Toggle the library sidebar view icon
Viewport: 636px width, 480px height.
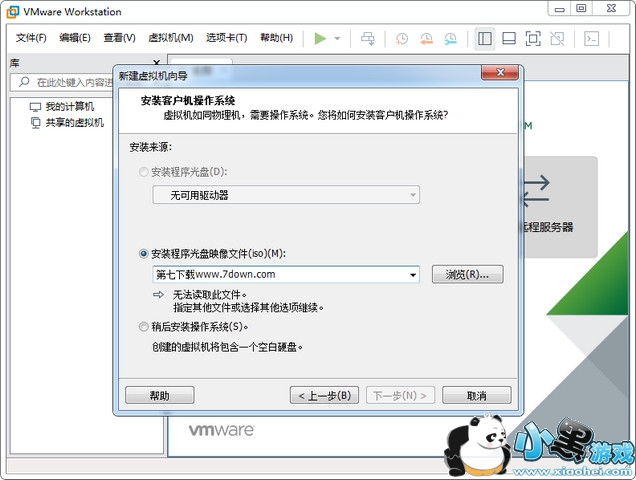[485, 39]
